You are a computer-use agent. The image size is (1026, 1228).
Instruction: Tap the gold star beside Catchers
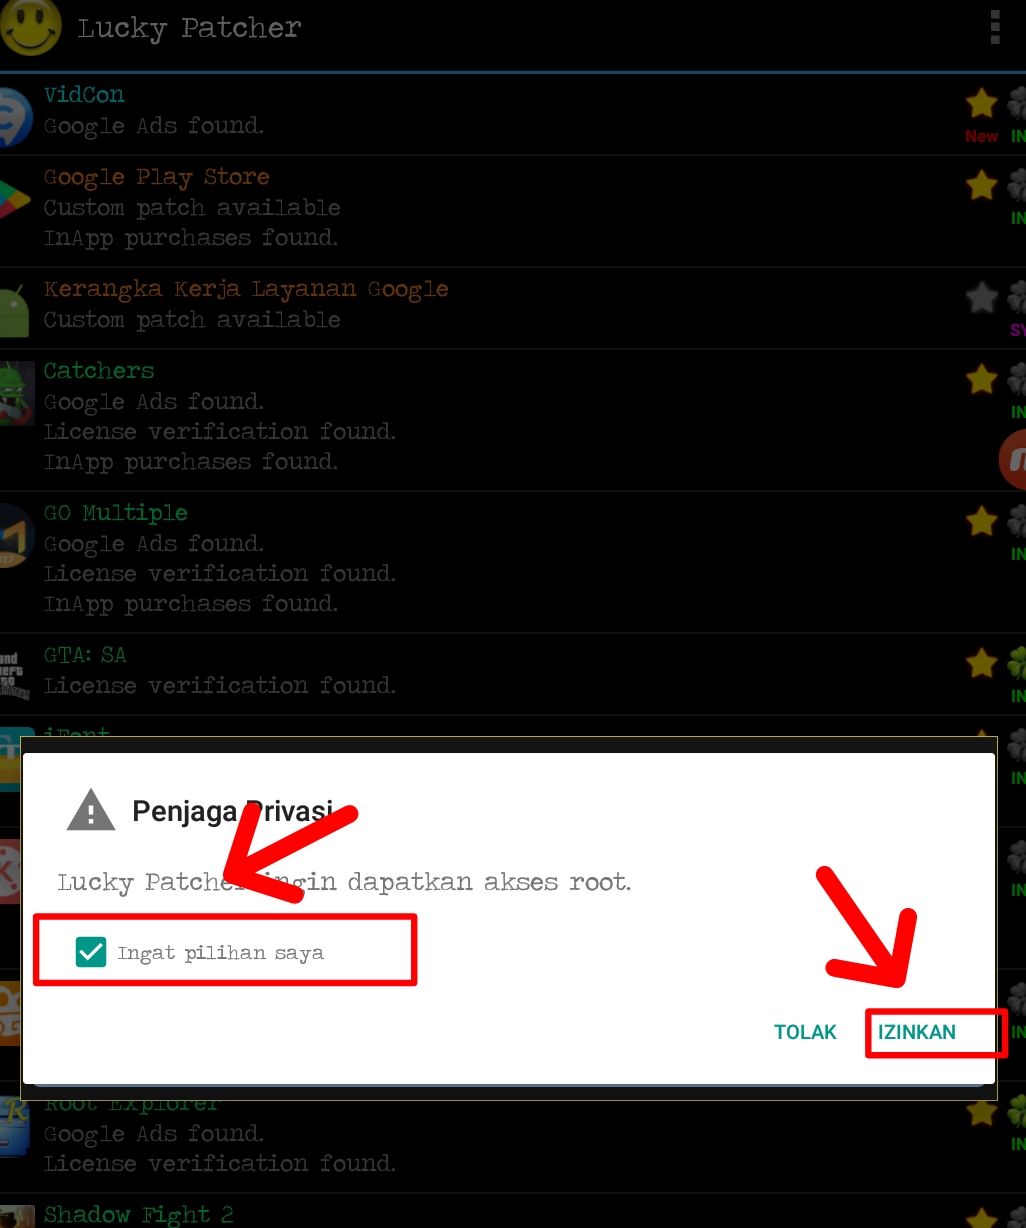[x=982, y=379]
